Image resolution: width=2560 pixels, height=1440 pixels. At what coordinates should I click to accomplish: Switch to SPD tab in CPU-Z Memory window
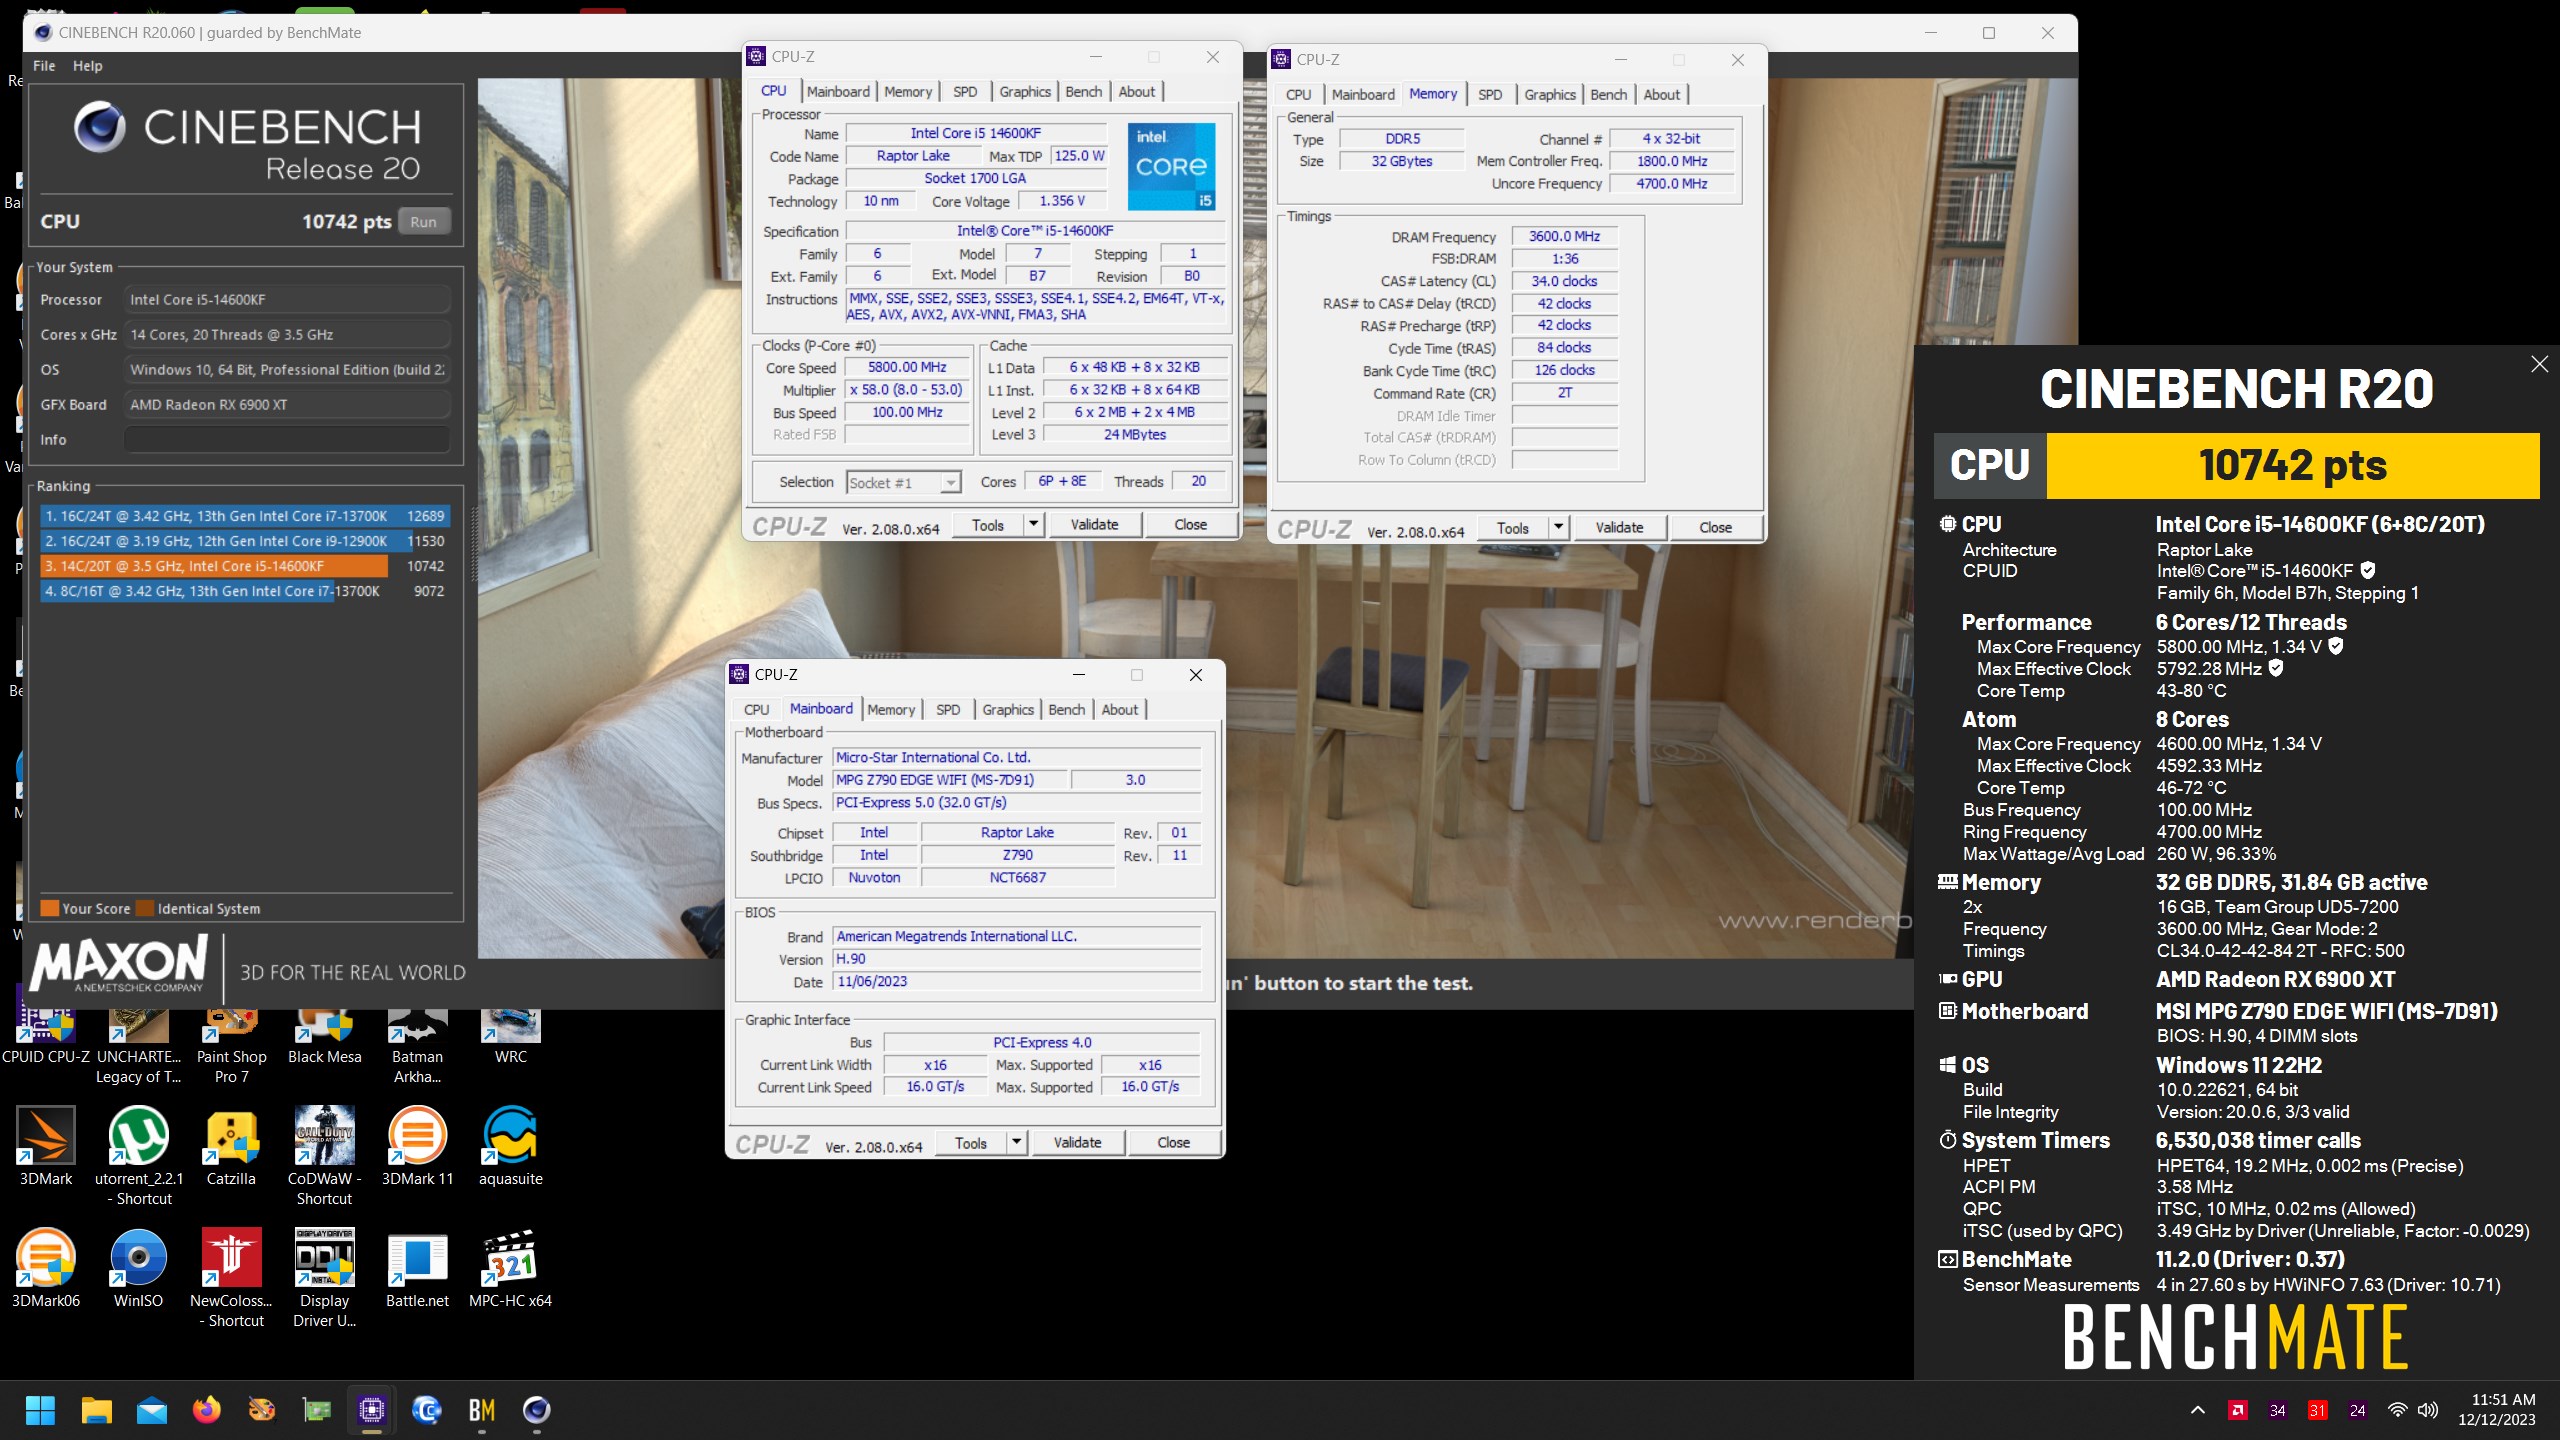1489,94
